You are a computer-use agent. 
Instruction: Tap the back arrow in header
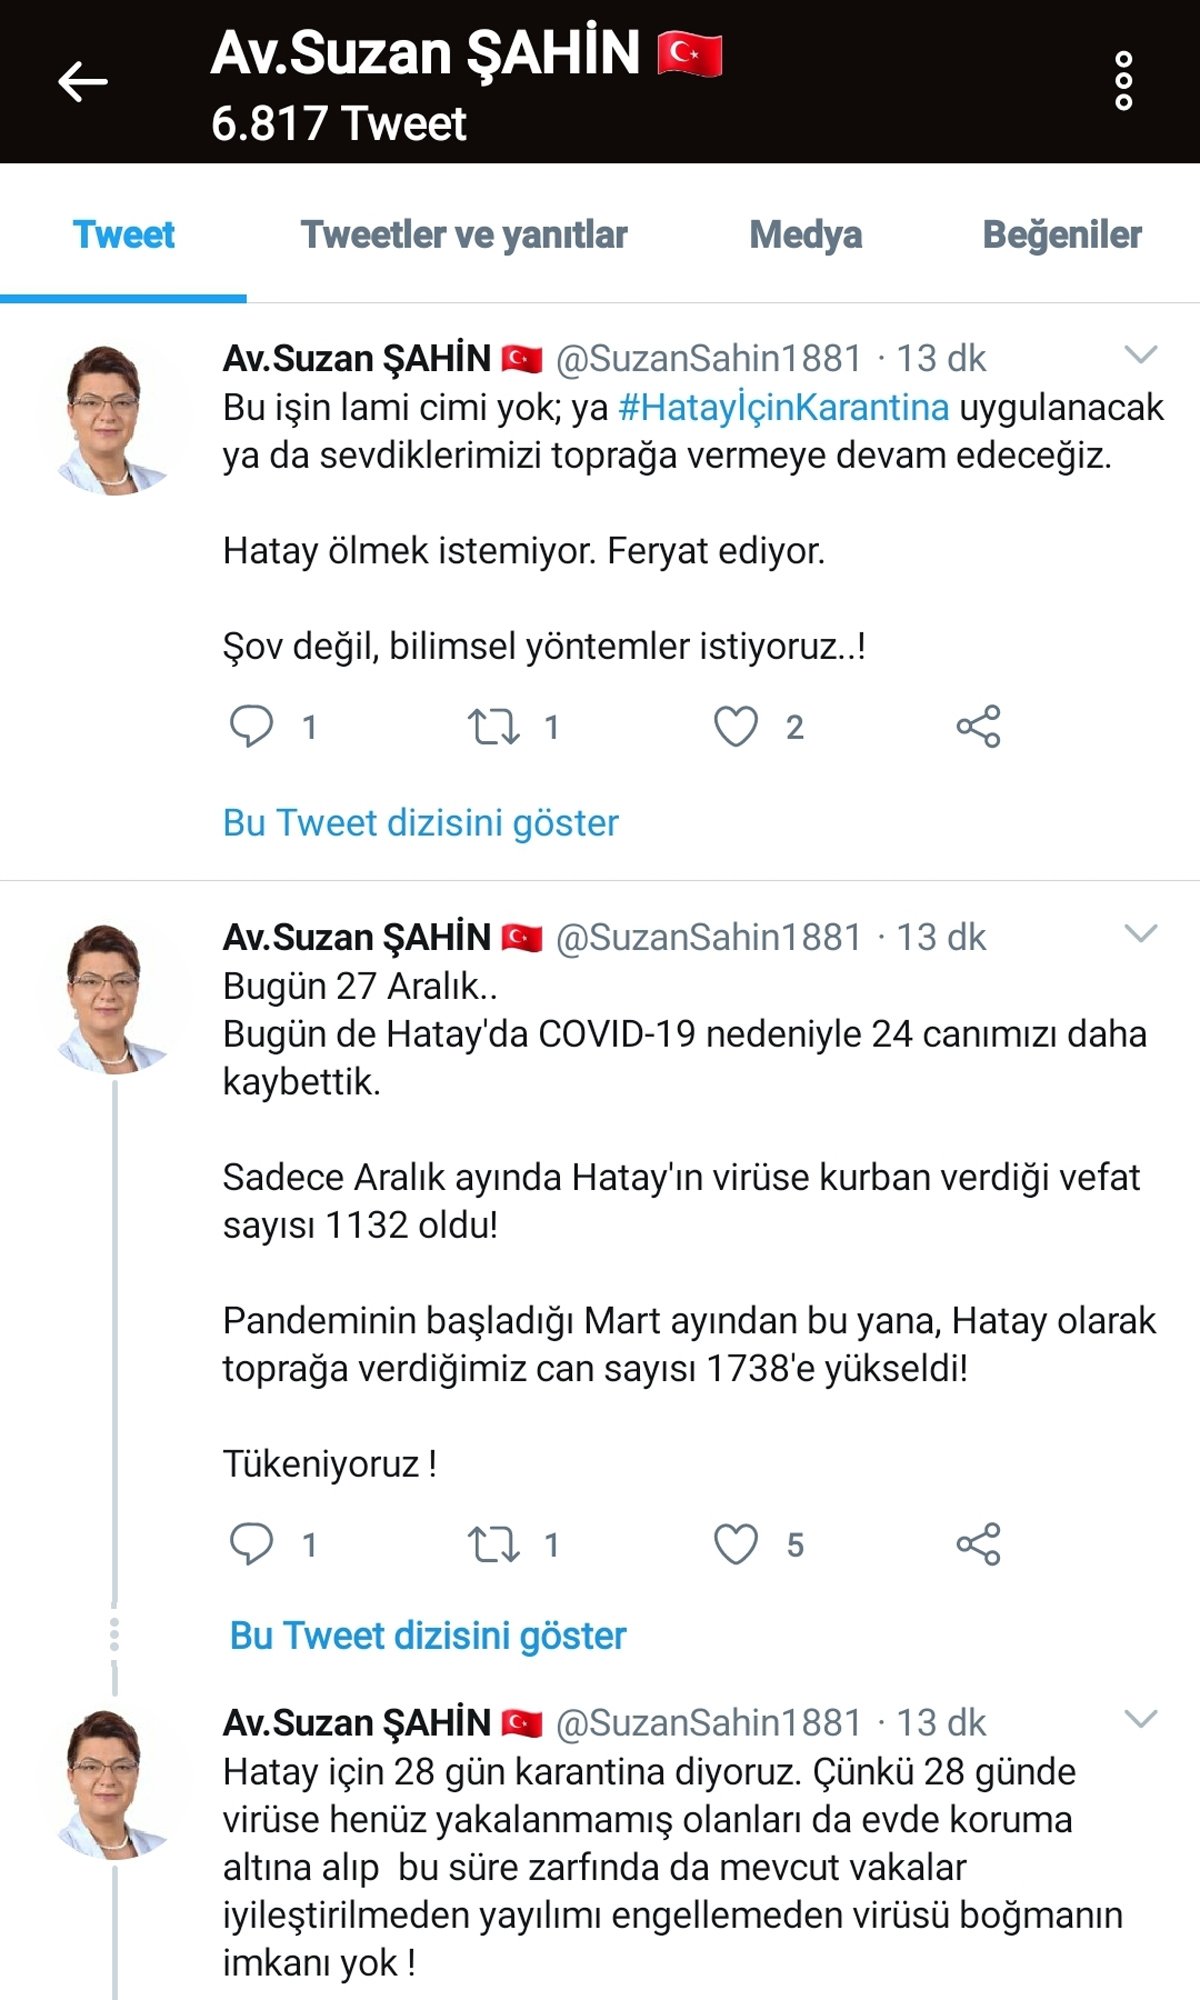tap(83, 81)
